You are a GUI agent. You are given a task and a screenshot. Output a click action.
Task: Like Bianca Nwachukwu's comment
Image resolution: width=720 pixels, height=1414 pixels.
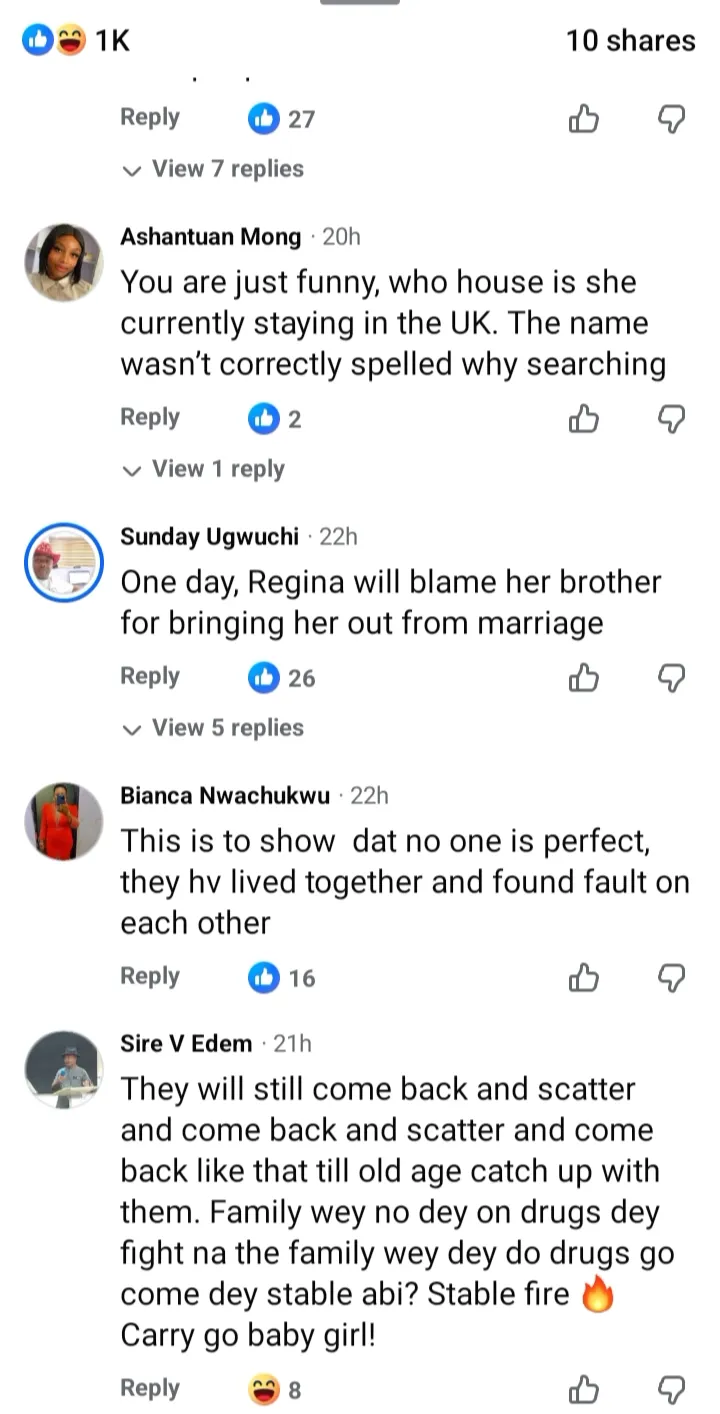(583, 978)
